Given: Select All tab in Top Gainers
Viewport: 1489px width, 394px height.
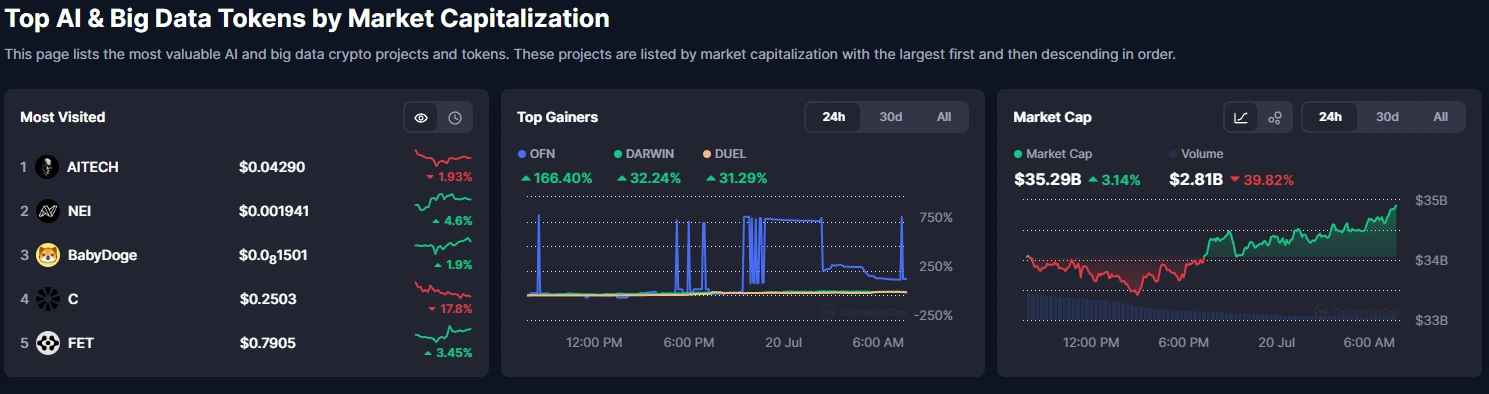Looking at the screenshot, I should [943, 117].
